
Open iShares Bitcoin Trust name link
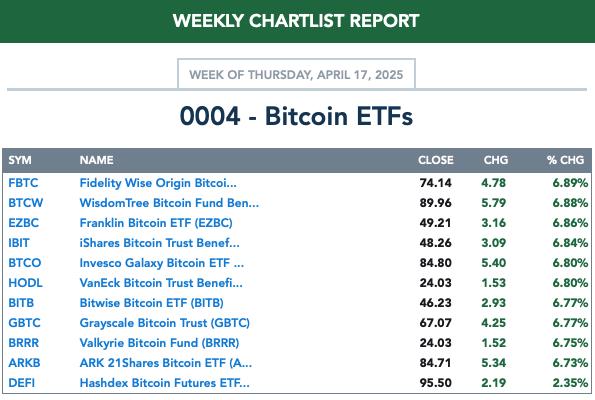(159, 243)
